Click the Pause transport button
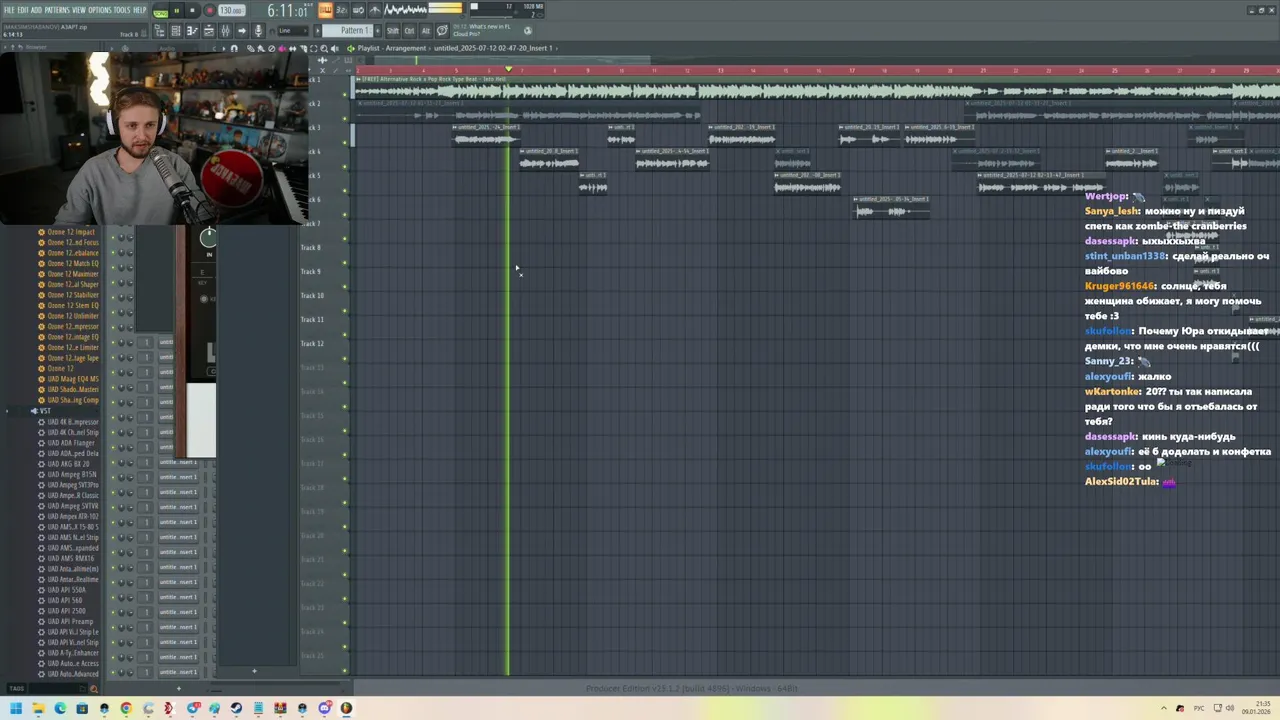1280x720 pixels. pyautogui.click(x=177, y=10)
